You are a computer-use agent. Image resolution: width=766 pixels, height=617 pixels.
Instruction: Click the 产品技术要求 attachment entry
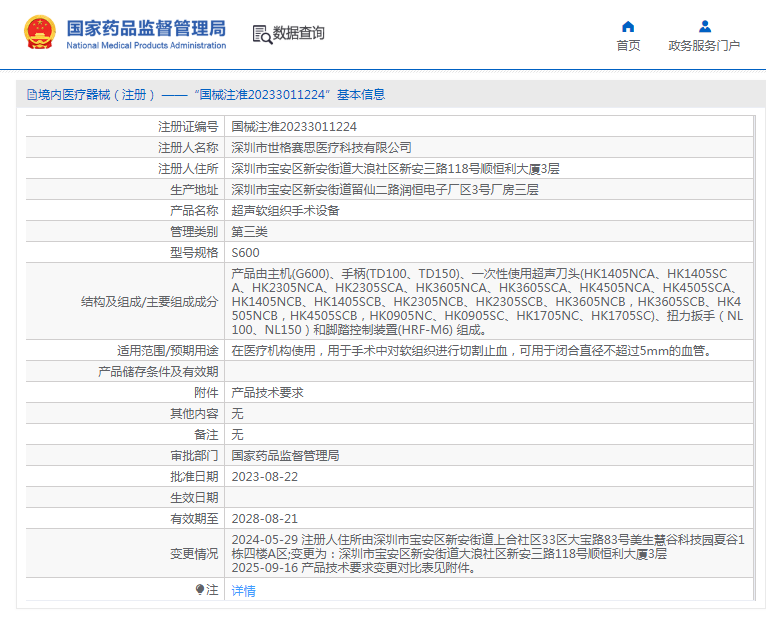268,393
